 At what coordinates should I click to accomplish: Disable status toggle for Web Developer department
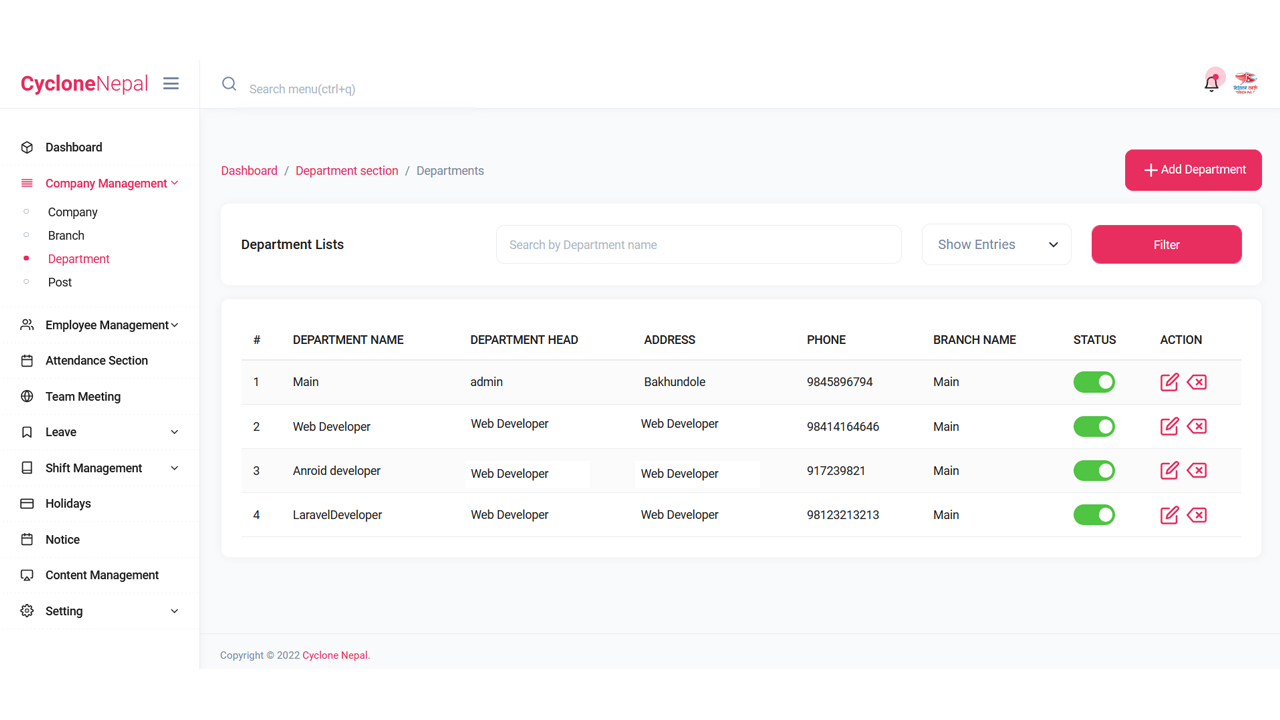tap(1094, 426)
